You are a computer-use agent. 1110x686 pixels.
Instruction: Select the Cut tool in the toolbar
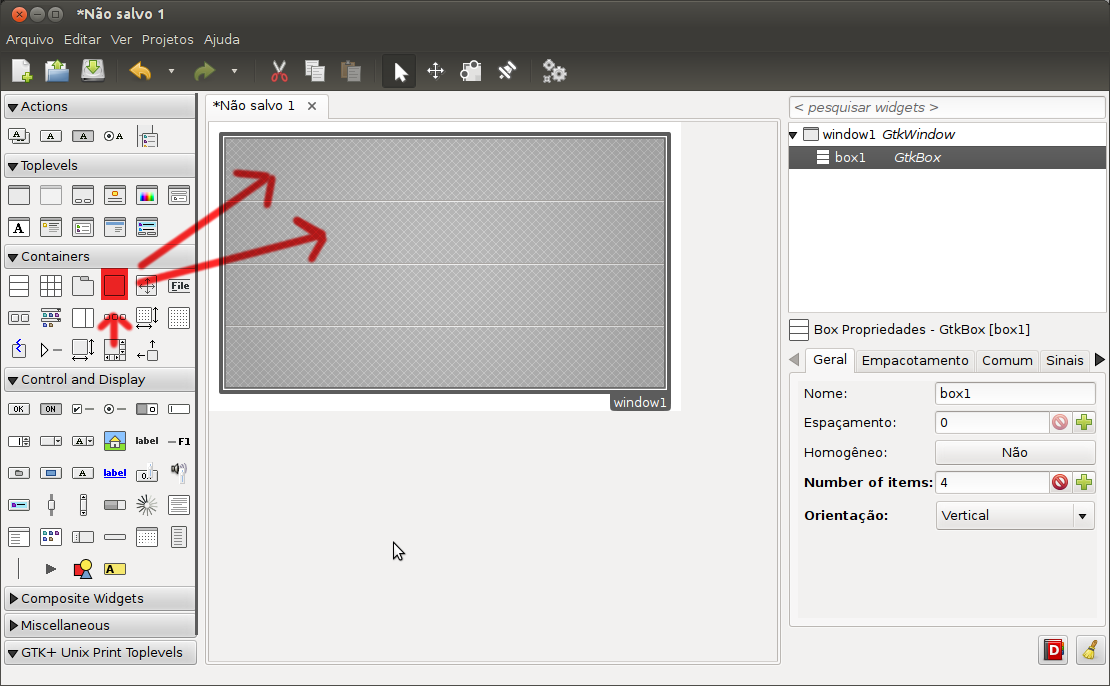click(279, 71)
